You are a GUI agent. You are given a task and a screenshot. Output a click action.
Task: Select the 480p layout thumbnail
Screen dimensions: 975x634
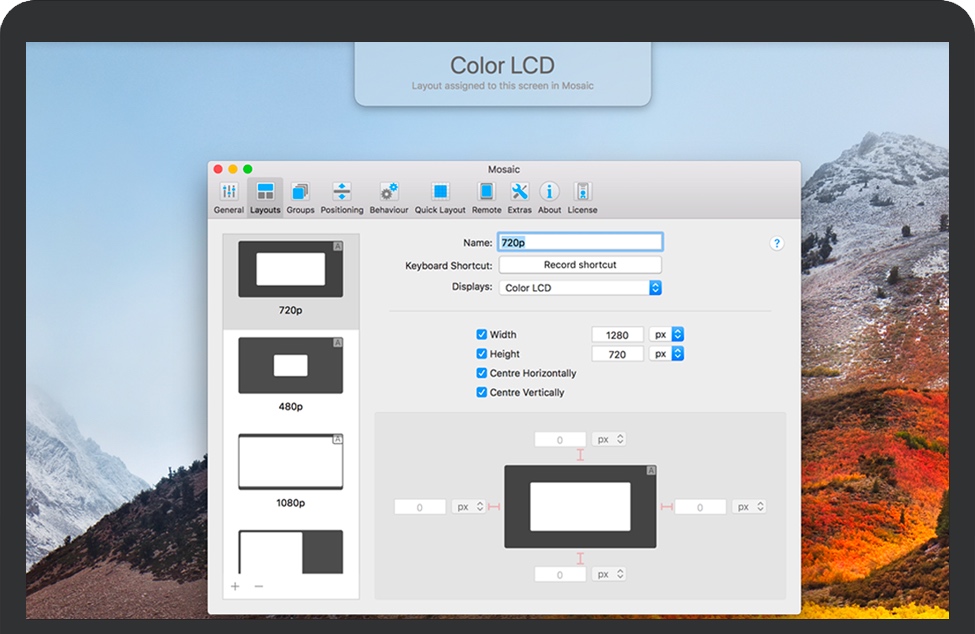[290, 366]
